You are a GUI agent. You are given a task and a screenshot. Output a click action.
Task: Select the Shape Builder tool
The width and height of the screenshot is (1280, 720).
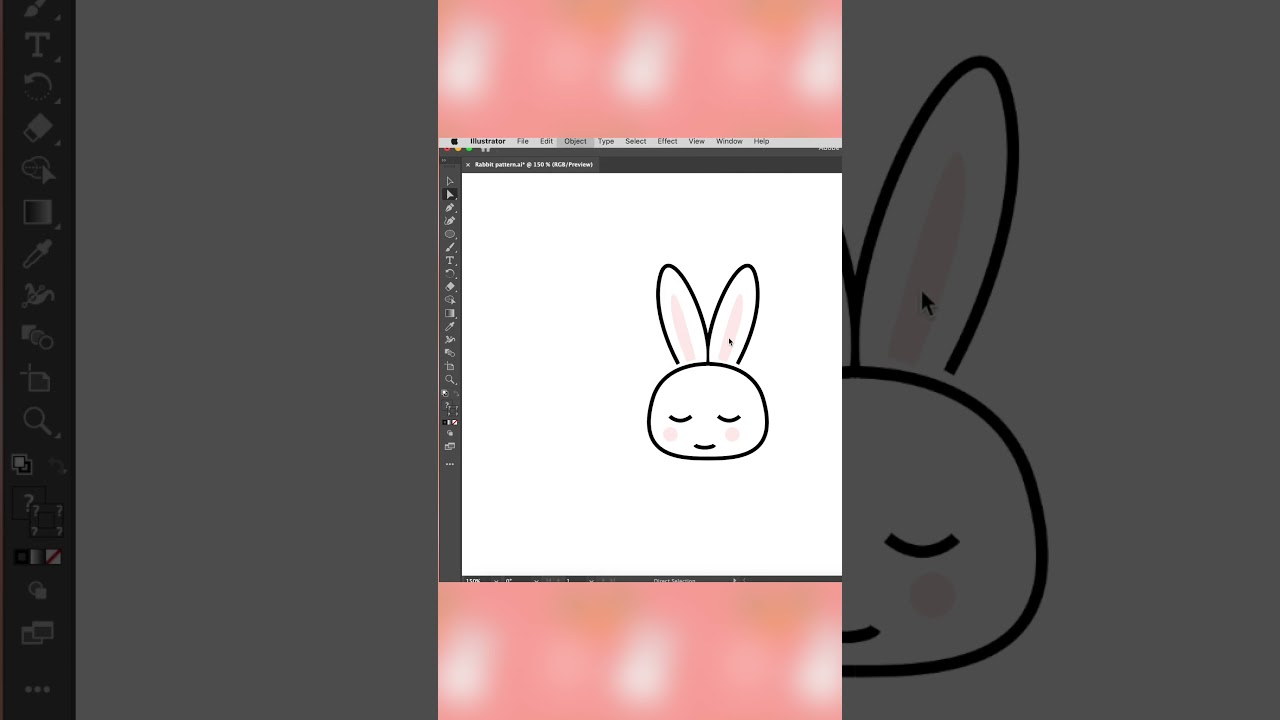(450, 299)
